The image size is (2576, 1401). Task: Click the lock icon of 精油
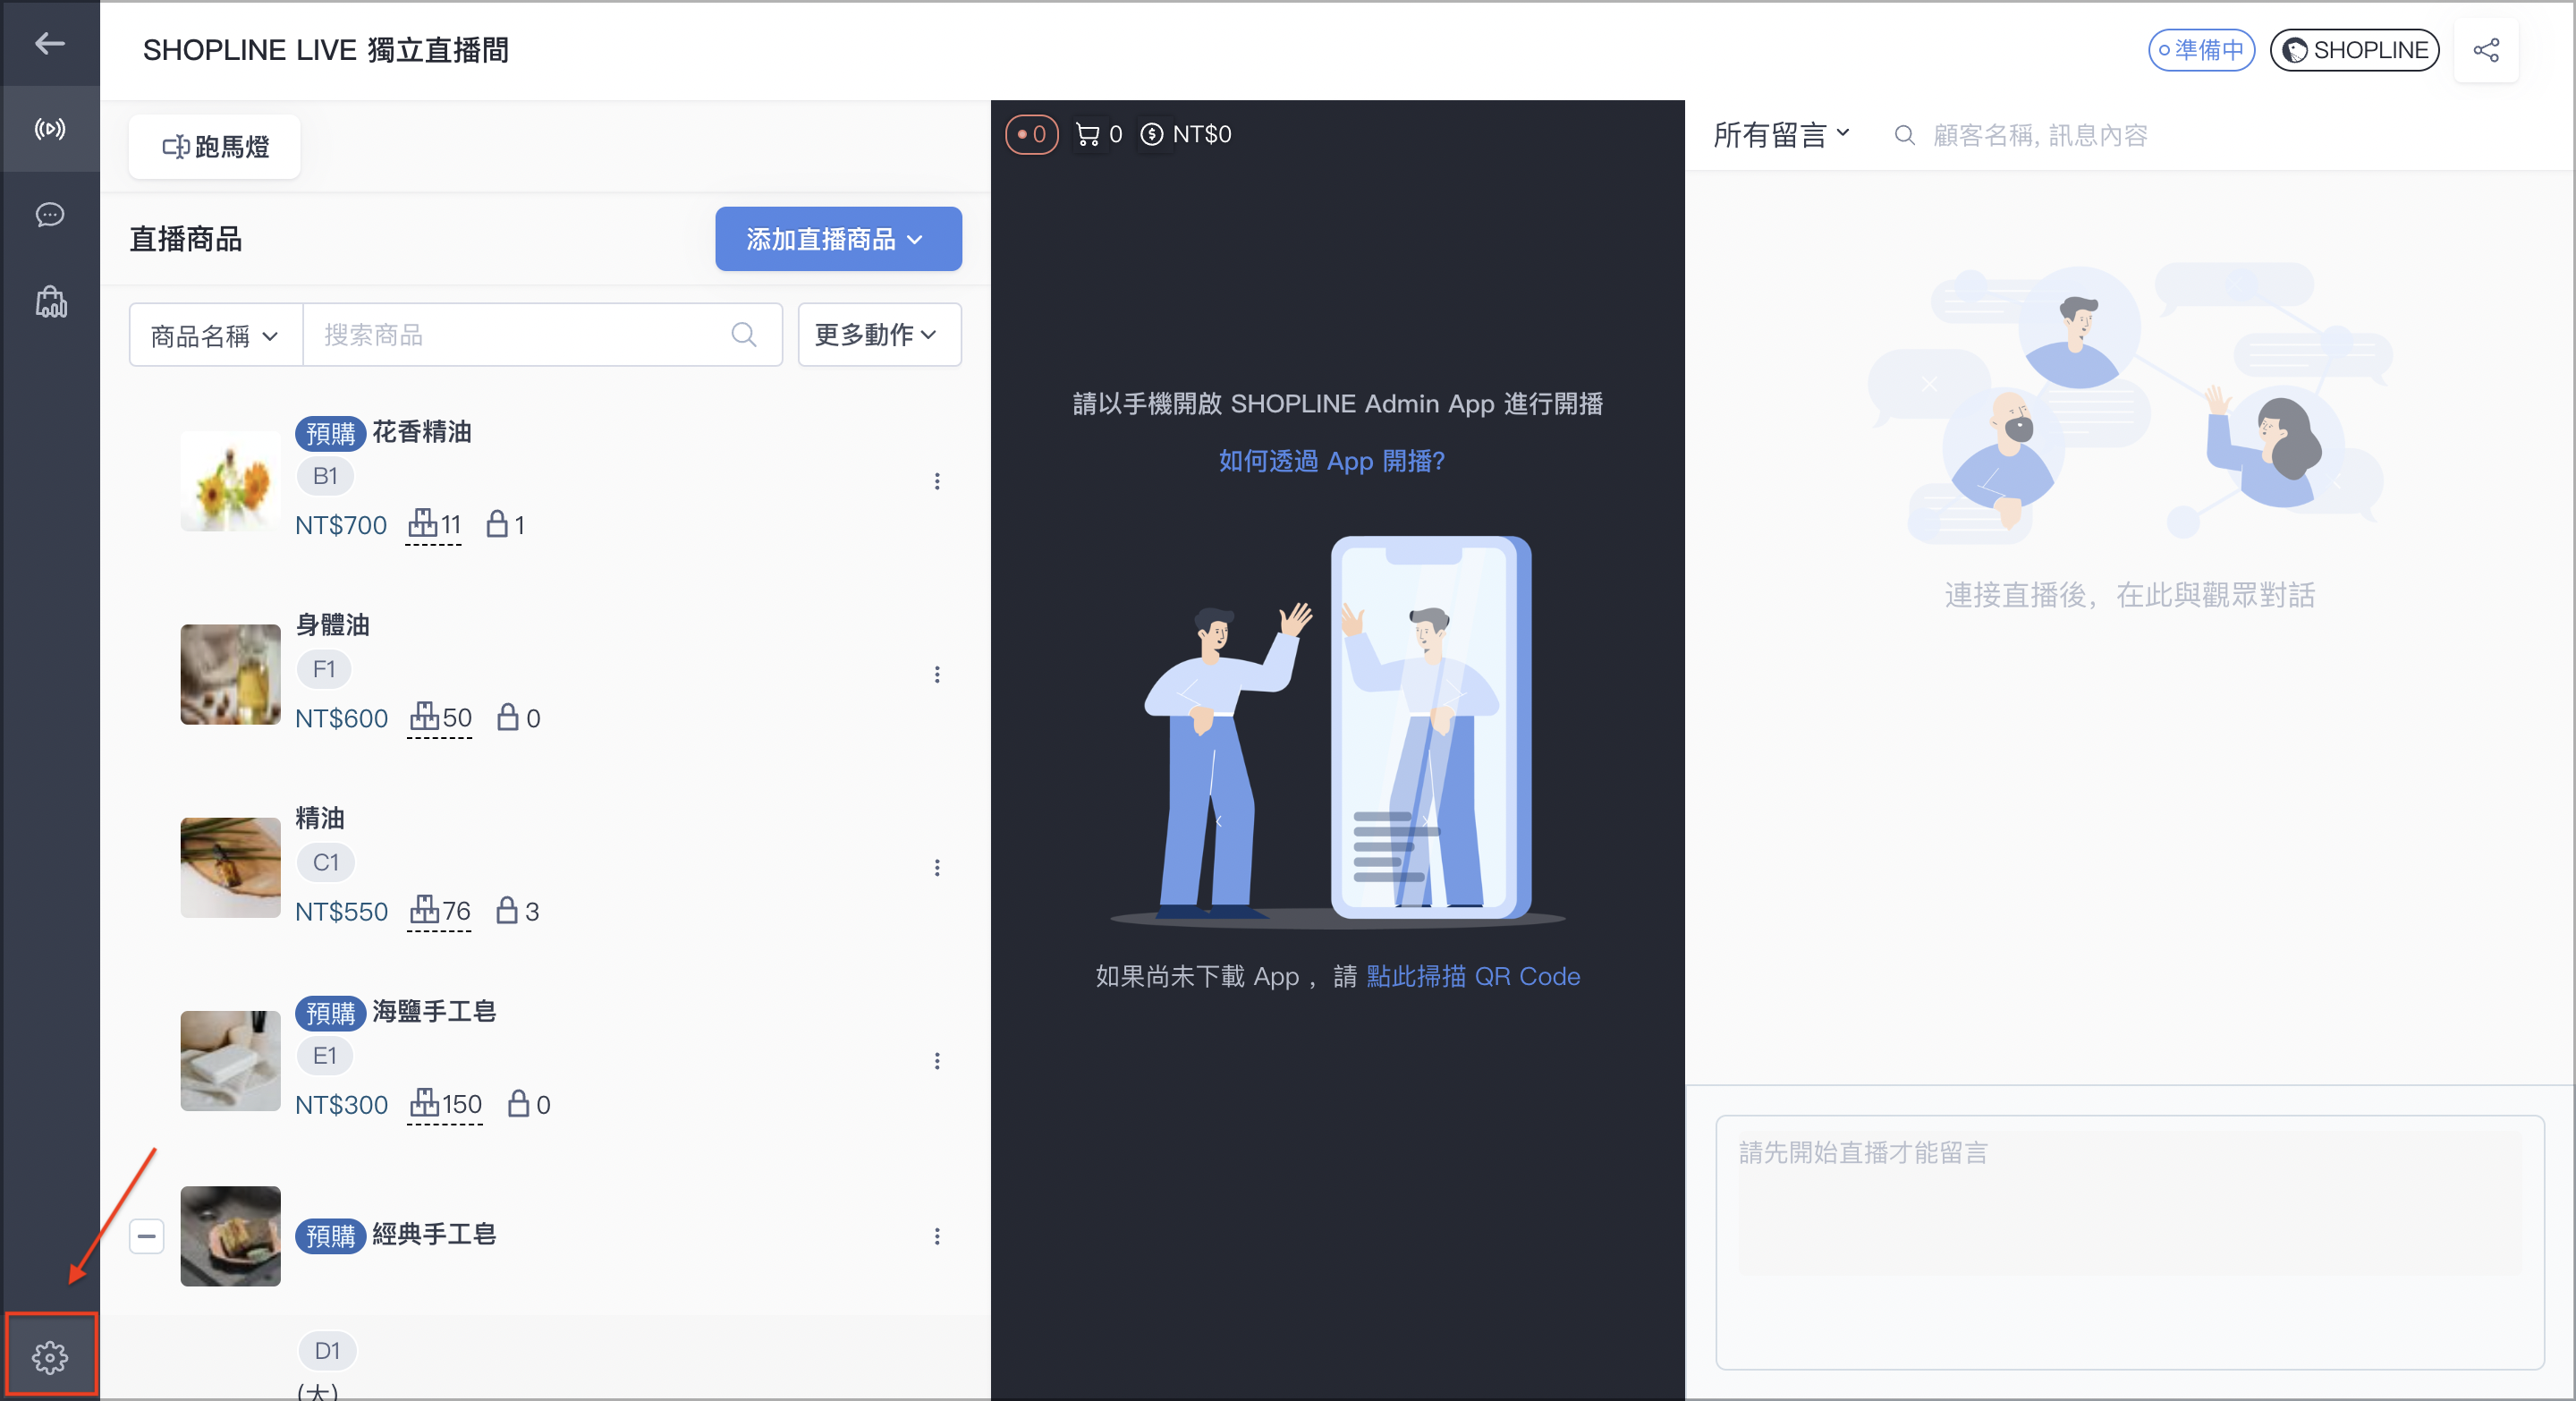(507, 909)
